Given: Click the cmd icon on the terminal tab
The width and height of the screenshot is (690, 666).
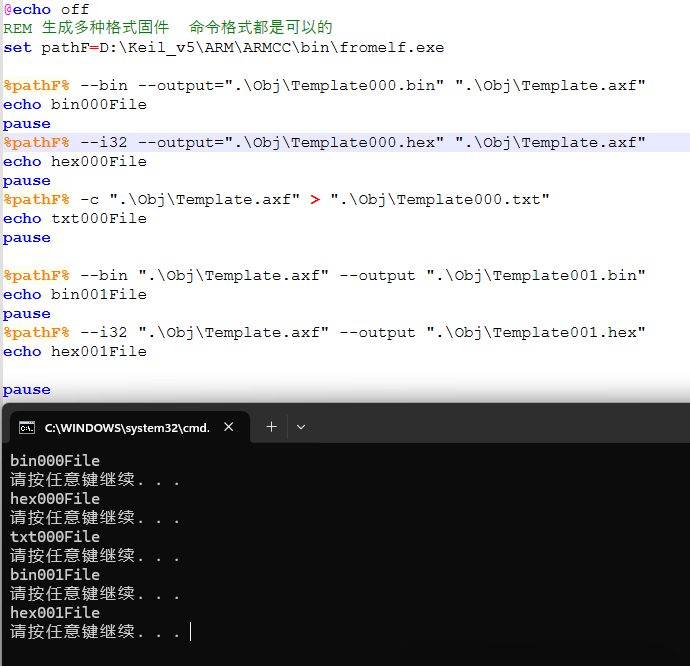Looking at the screenshot, I should coord(27,428).
